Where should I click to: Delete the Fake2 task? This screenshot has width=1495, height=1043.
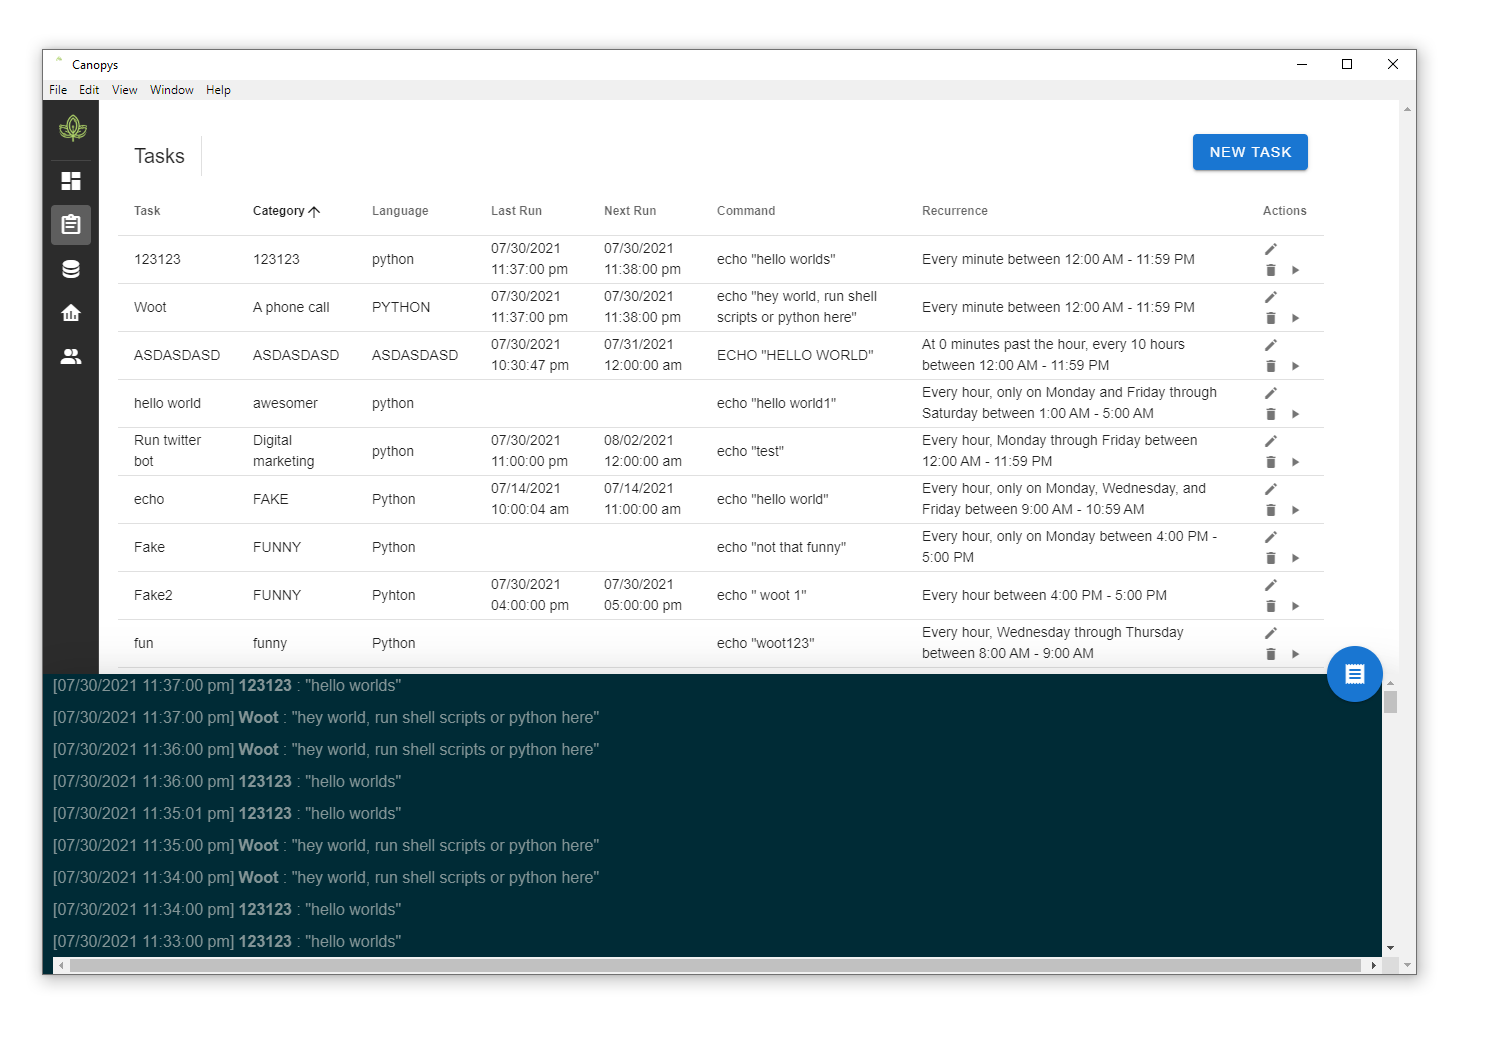coord(1271,606)
